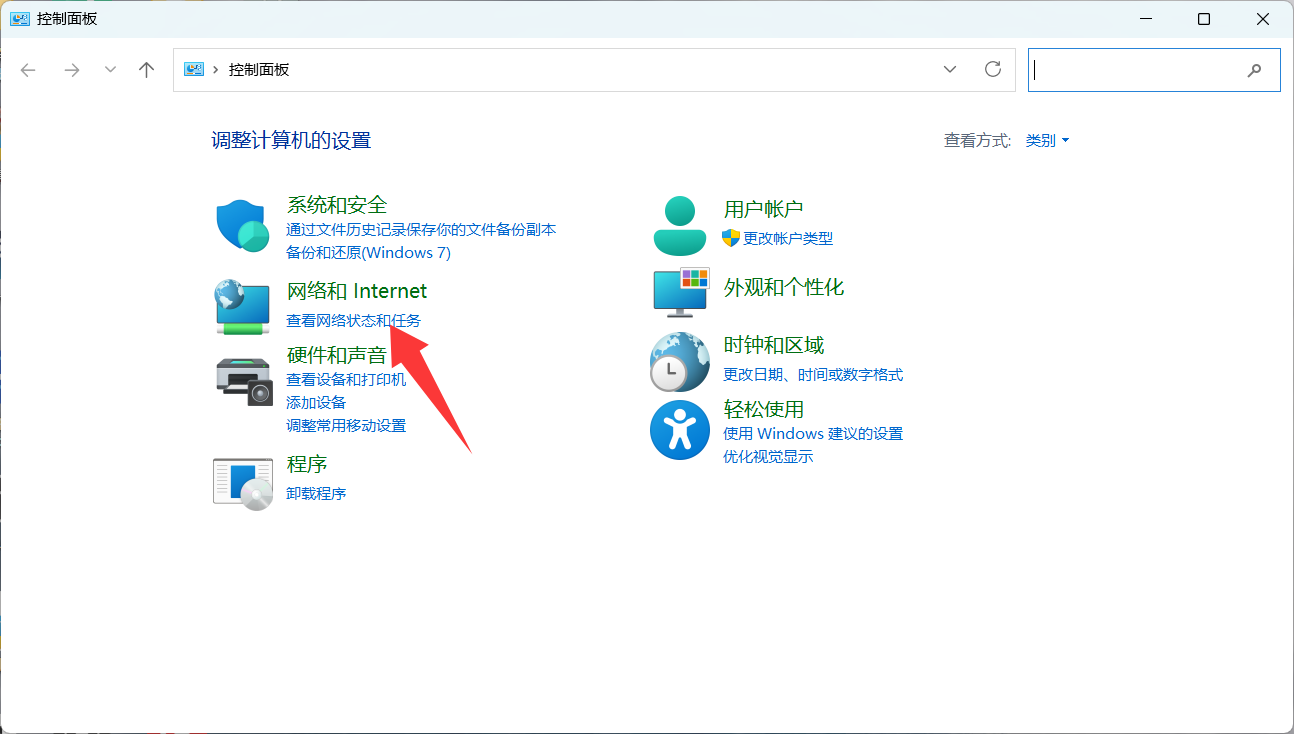Click the navigate up arrow button

pyautogui.click(x=146, y=69)
